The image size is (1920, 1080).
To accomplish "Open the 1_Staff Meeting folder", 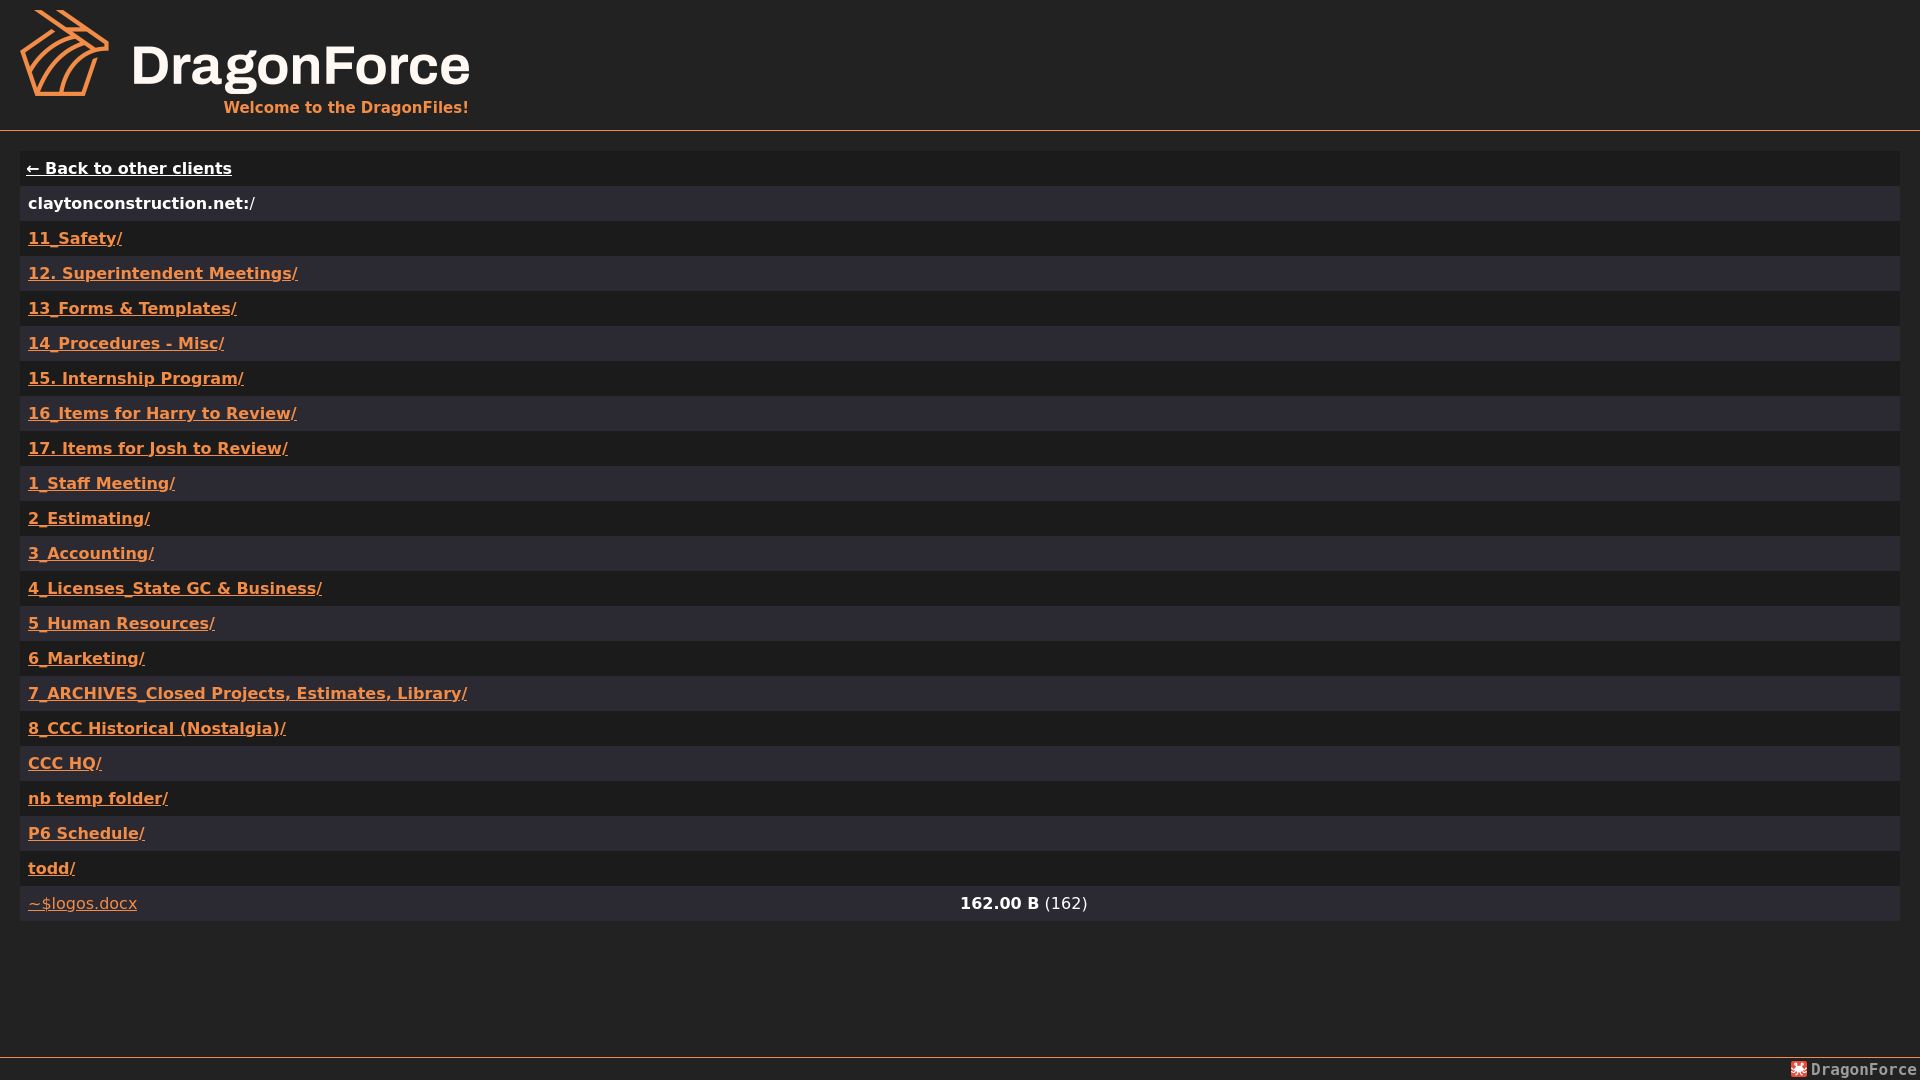I will pos(101,483).
